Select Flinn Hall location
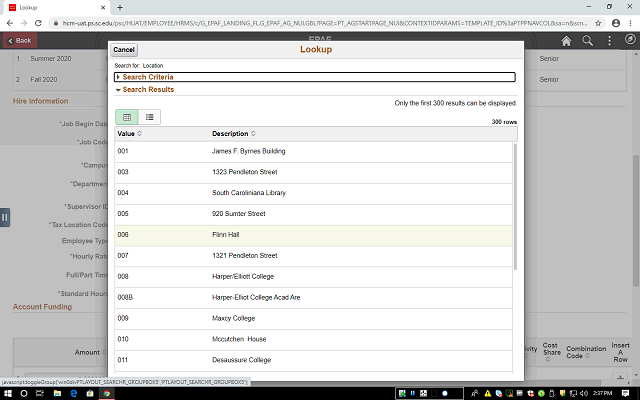This screenshot has width=640, height=400. point(226,235)
